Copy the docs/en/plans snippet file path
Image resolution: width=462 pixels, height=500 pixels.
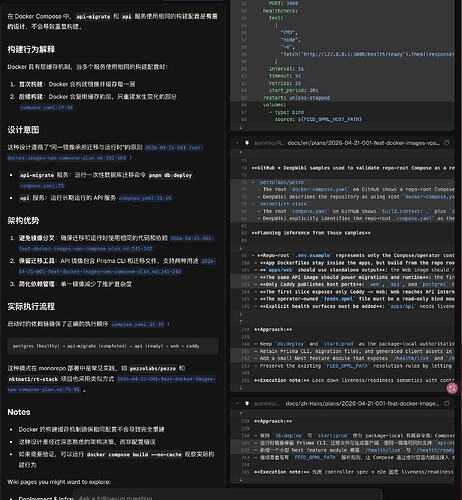click(x=447, y=143)
